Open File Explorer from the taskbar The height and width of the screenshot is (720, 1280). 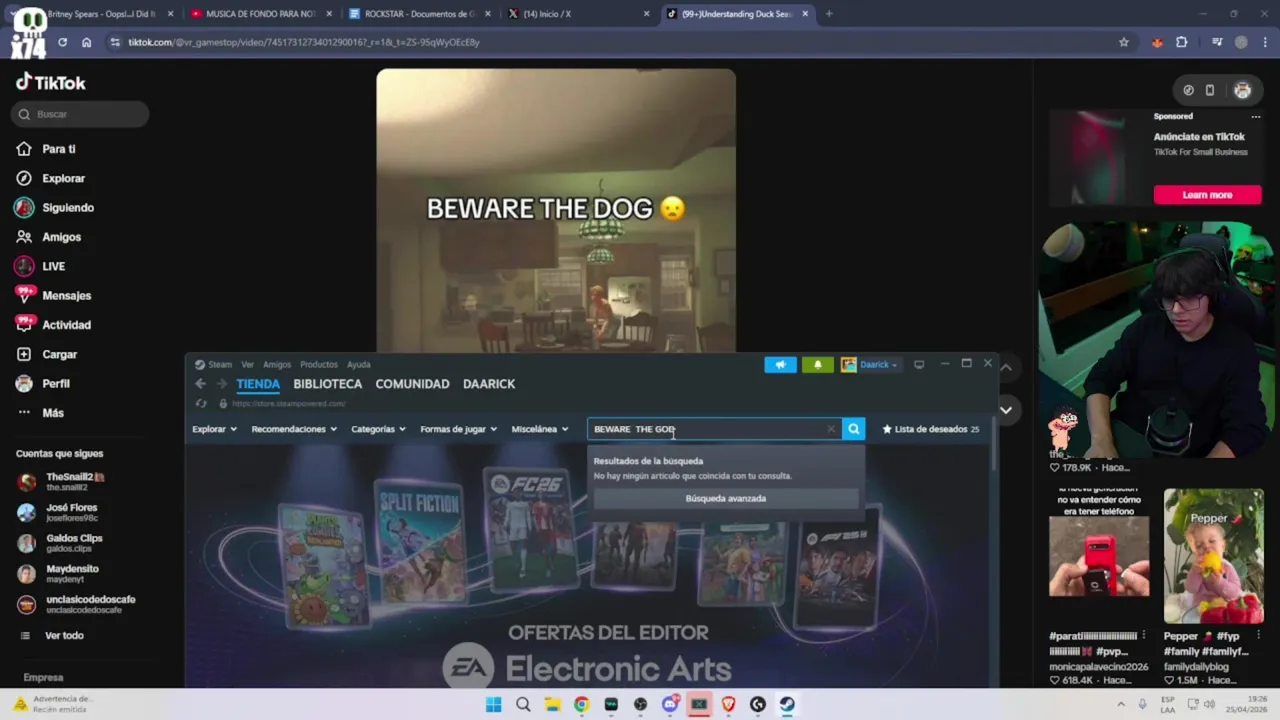(552, 704)
